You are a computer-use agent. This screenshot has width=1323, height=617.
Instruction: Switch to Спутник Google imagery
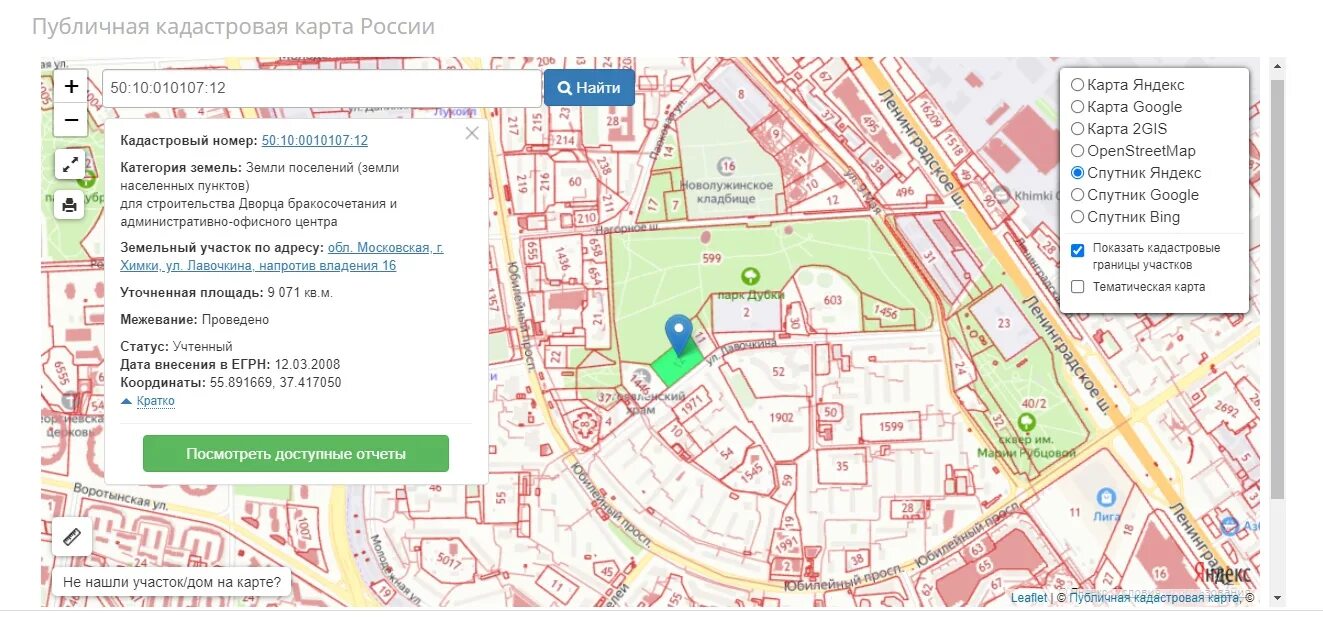click(x=1077, y=195)
